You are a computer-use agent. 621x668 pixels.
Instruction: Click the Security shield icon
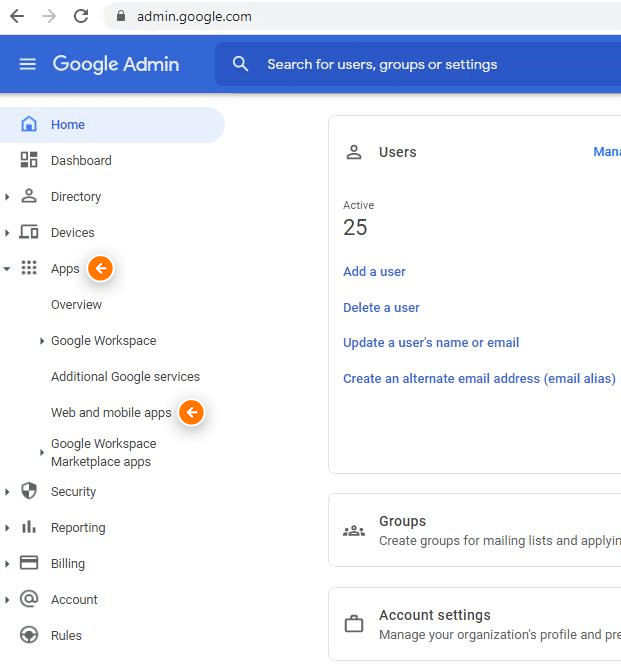coord(29,491)
